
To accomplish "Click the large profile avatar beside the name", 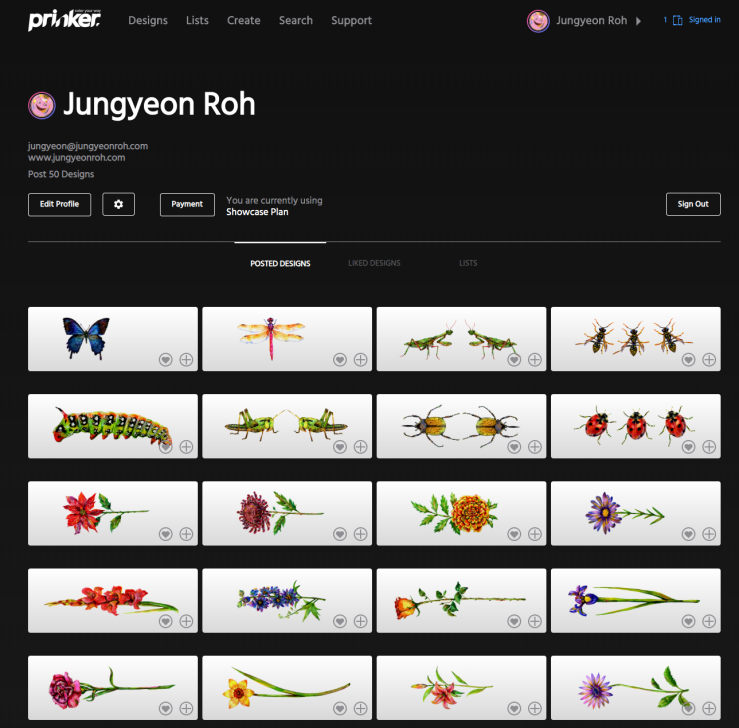I will [x=41, y=105].
